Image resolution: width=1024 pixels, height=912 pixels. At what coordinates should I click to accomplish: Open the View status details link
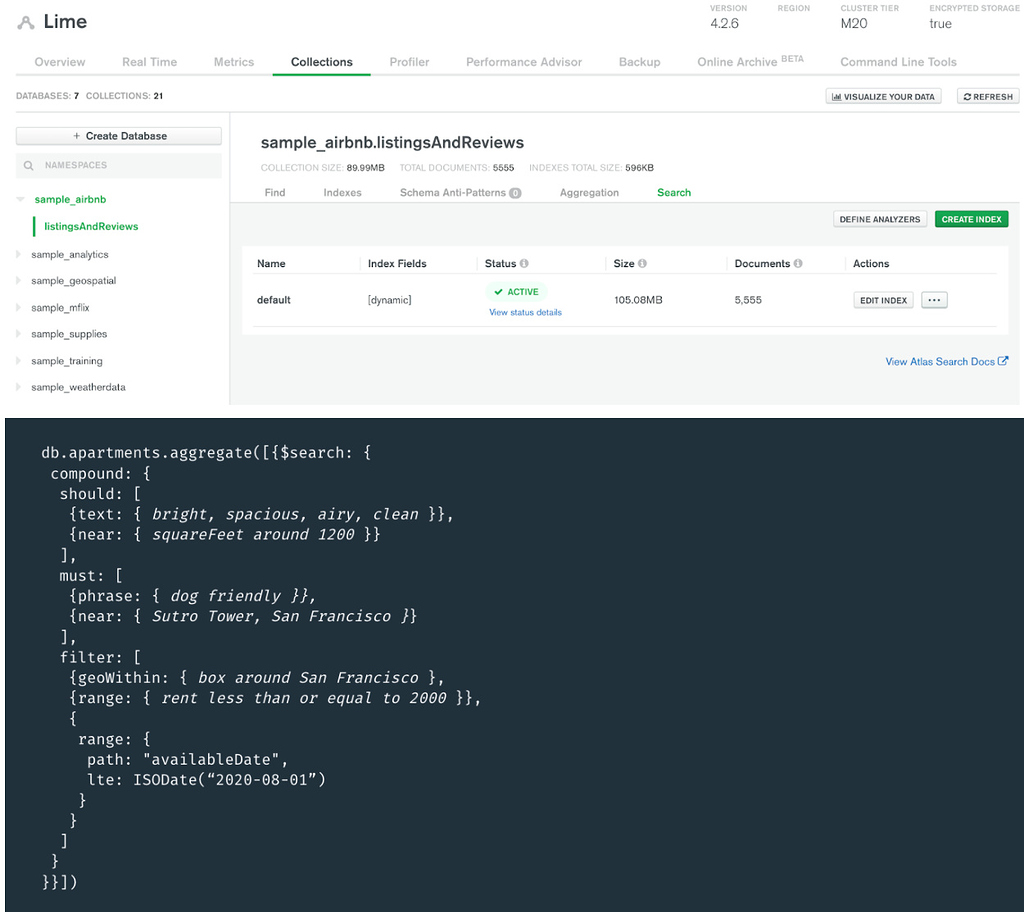(525, 313)
